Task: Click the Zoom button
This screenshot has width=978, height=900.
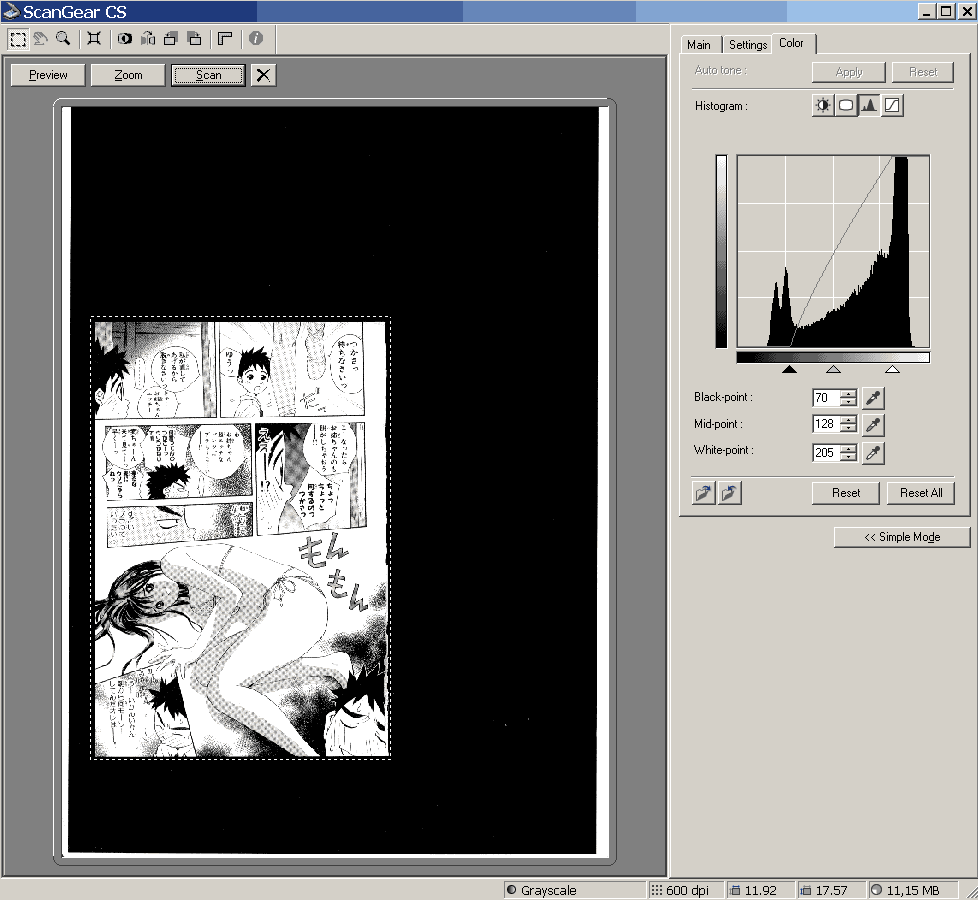Action: click(128, 75)
